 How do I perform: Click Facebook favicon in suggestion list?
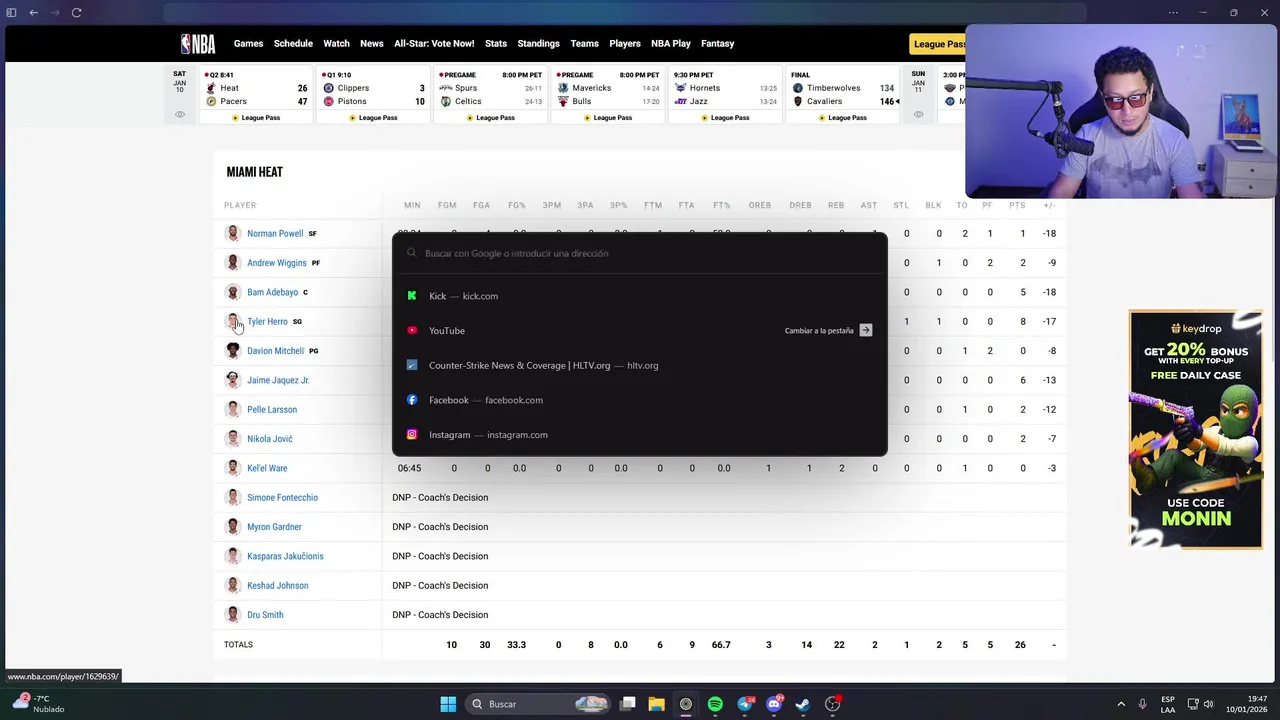point(411,400)
